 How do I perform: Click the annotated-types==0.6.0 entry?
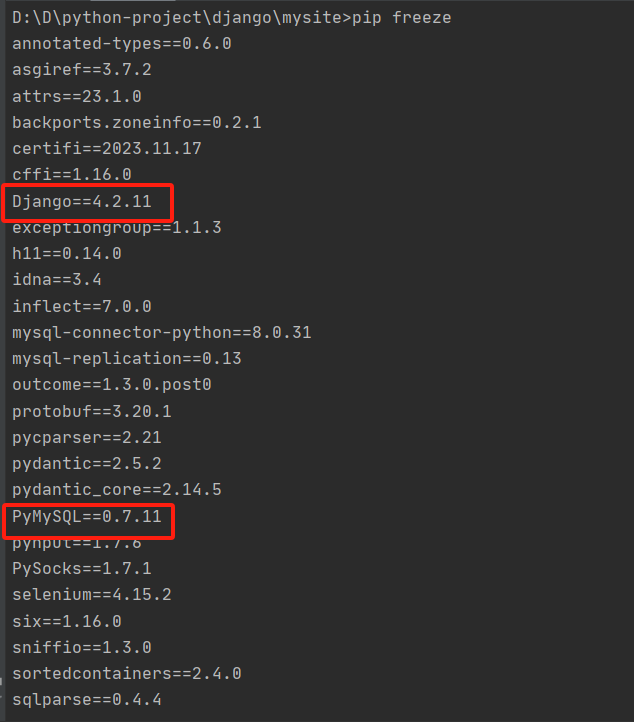point(122,44)
